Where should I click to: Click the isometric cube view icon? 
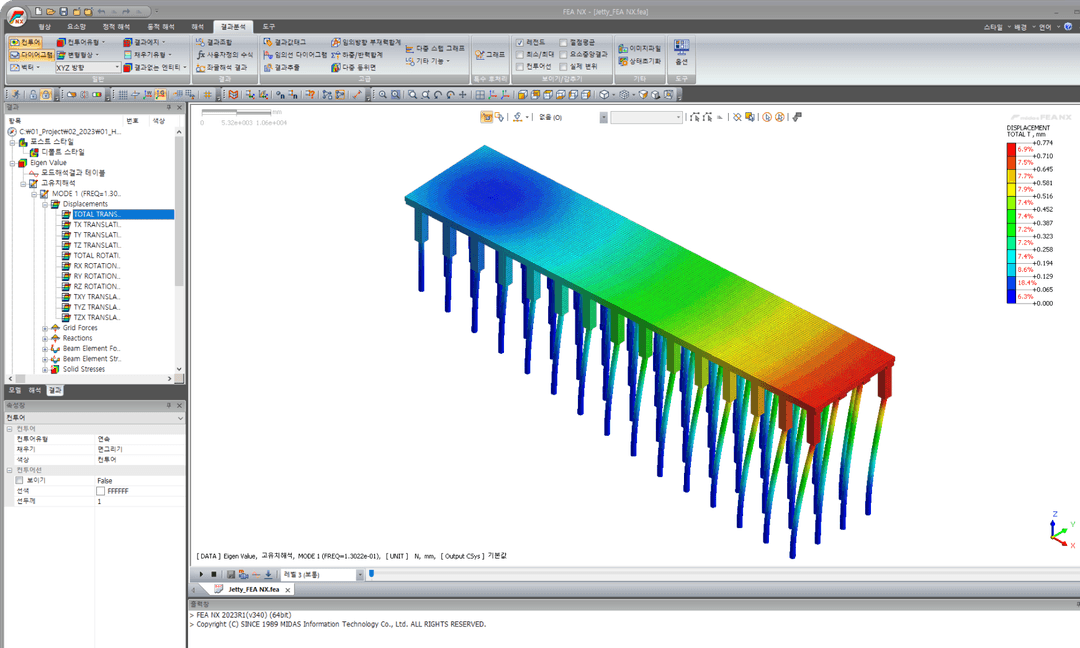(604, 94)
